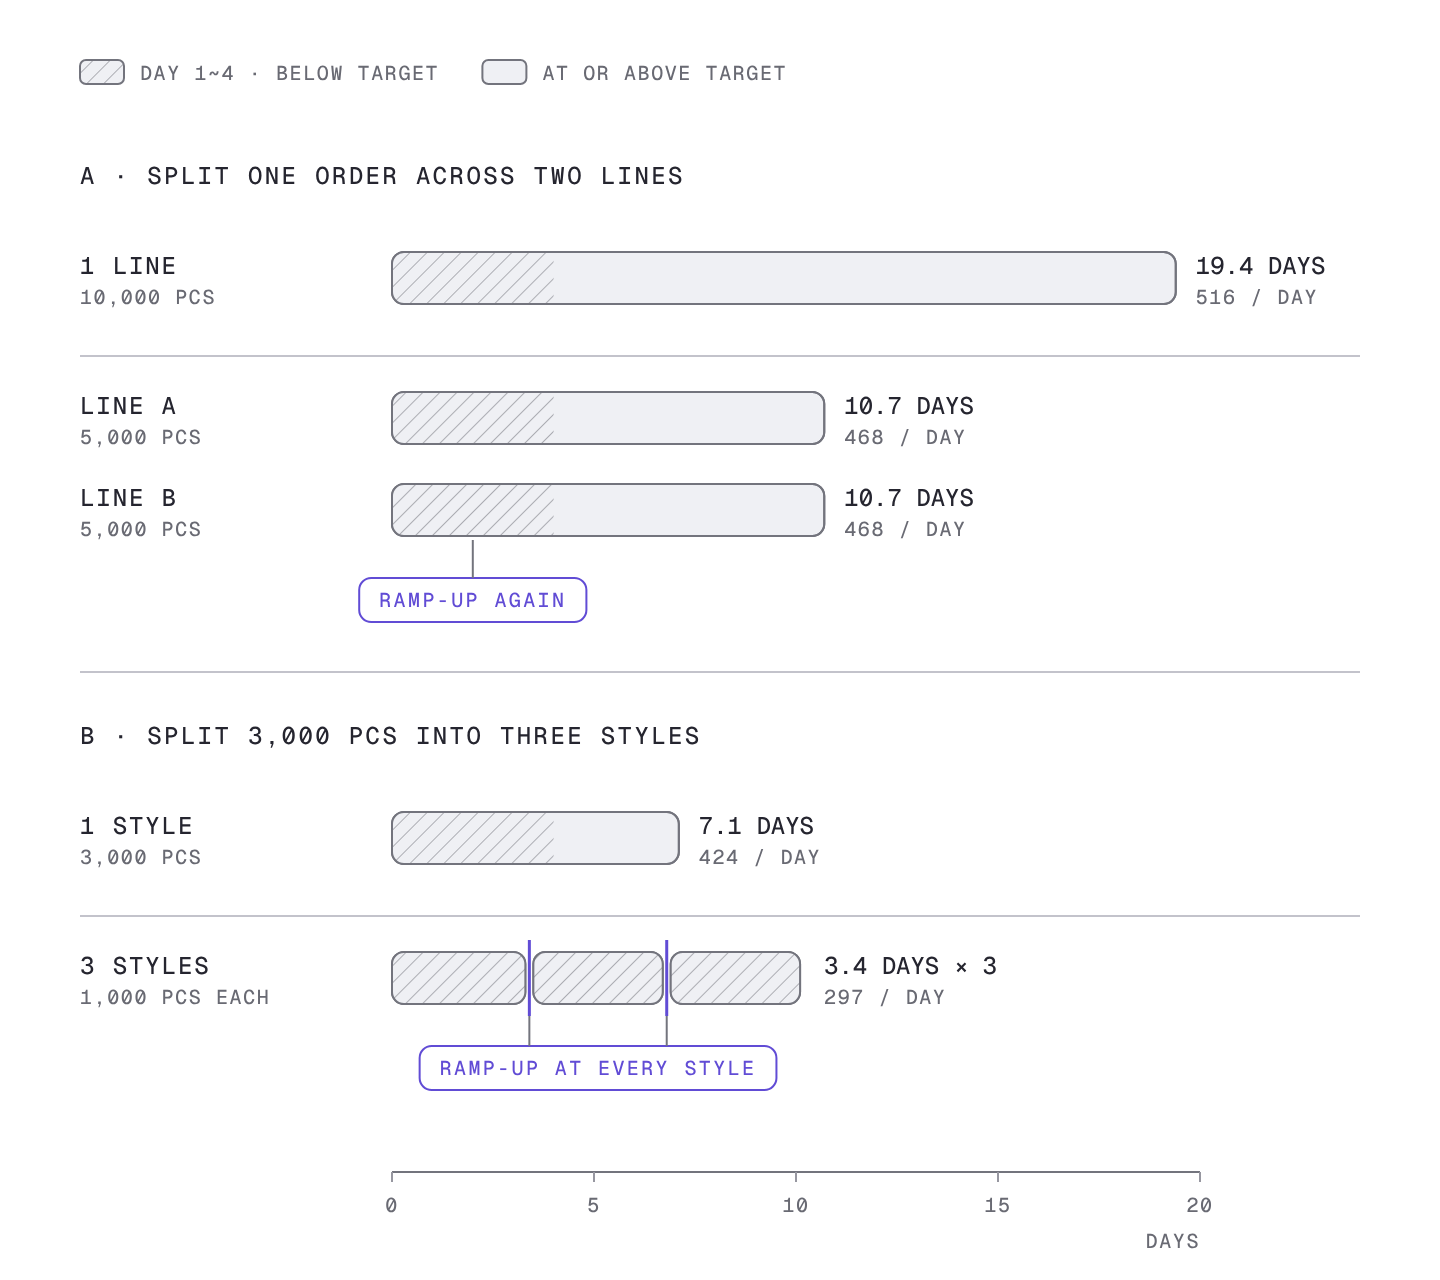Click the third segment of 3 Styles bar

pyautogui.click(x=735, y=978)
